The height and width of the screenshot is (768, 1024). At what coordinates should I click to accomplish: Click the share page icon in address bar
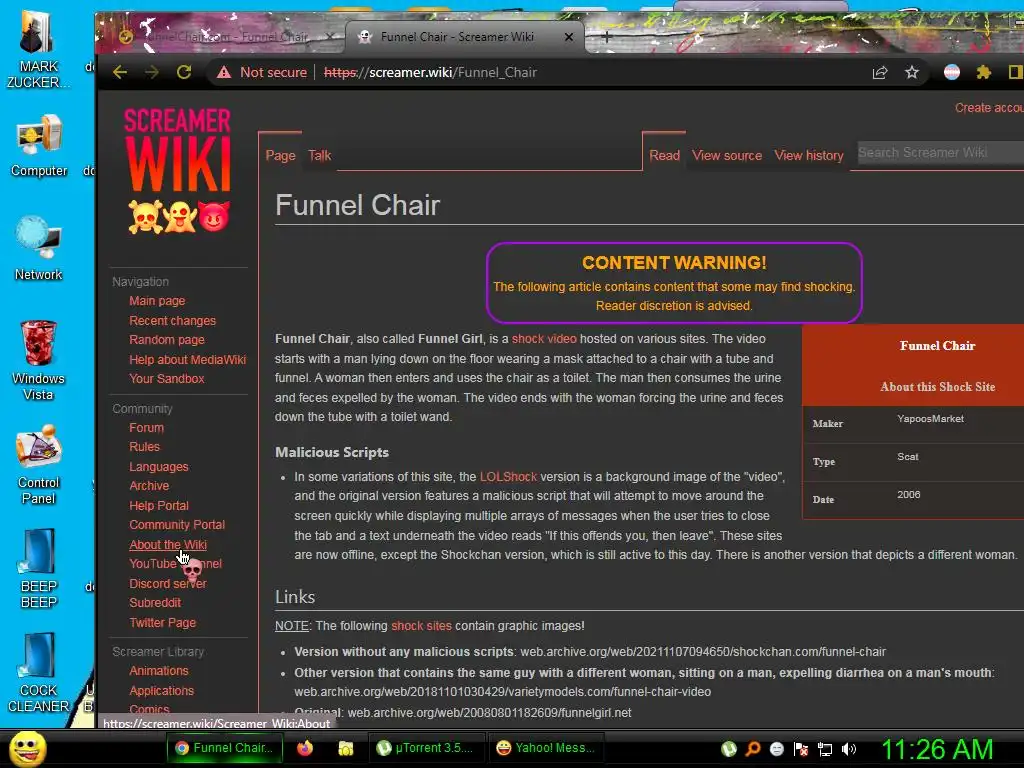coord(880,72)
